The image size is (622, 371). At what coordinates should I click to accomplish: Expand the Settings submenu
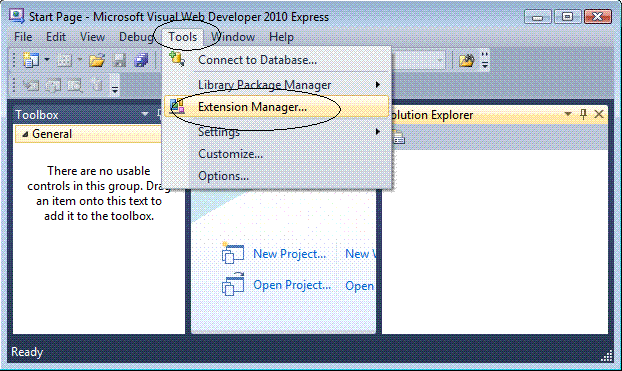[378, 131]
